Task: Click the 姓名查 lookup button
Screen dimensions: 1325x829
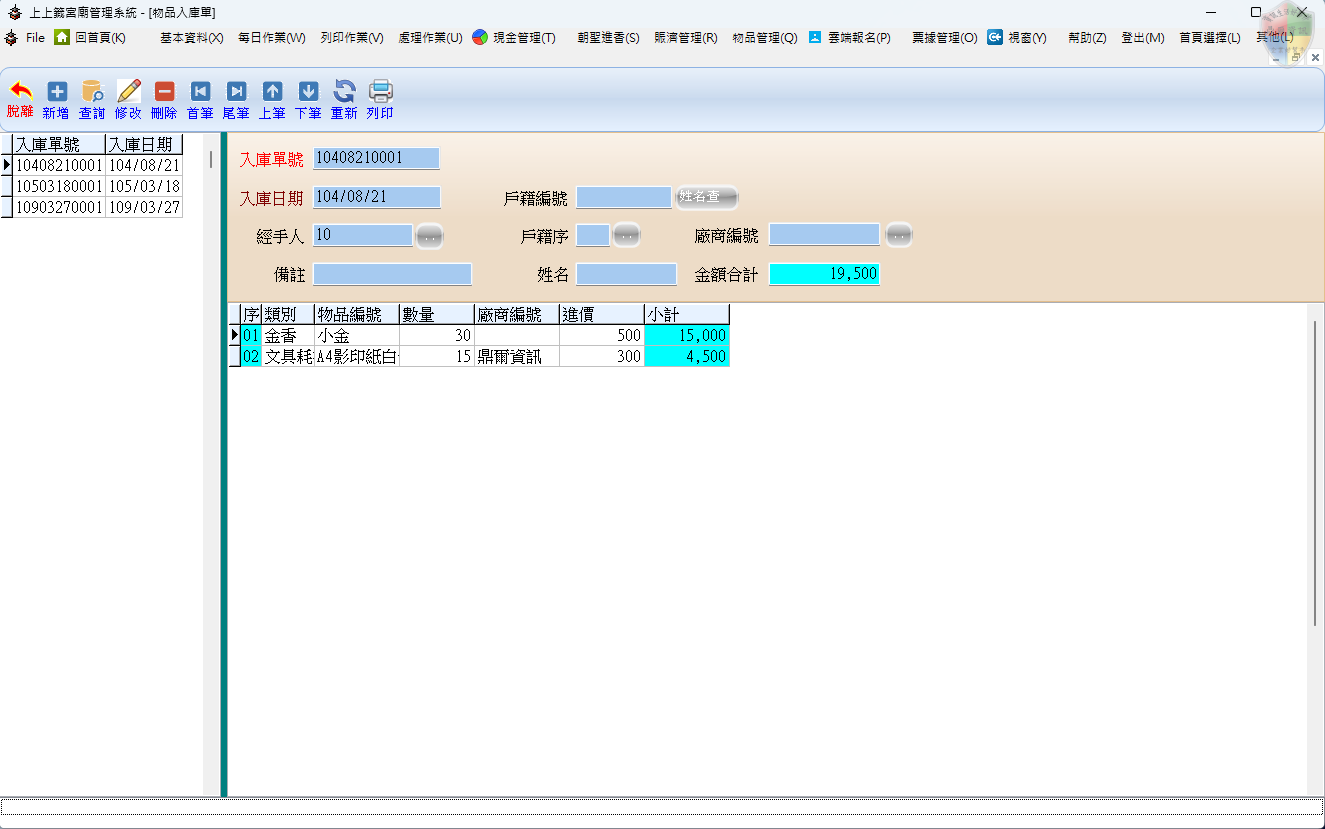Action: (706, 197)
